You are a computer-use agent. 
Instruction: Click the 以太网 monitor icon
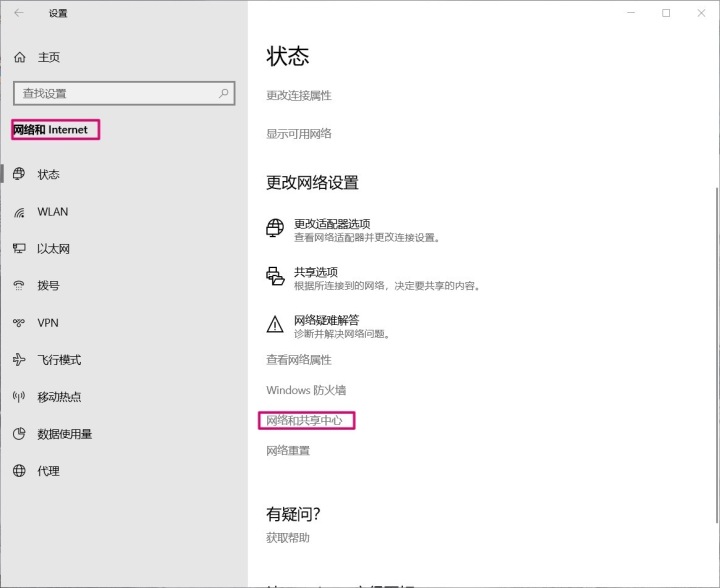(x=19, y=248)
